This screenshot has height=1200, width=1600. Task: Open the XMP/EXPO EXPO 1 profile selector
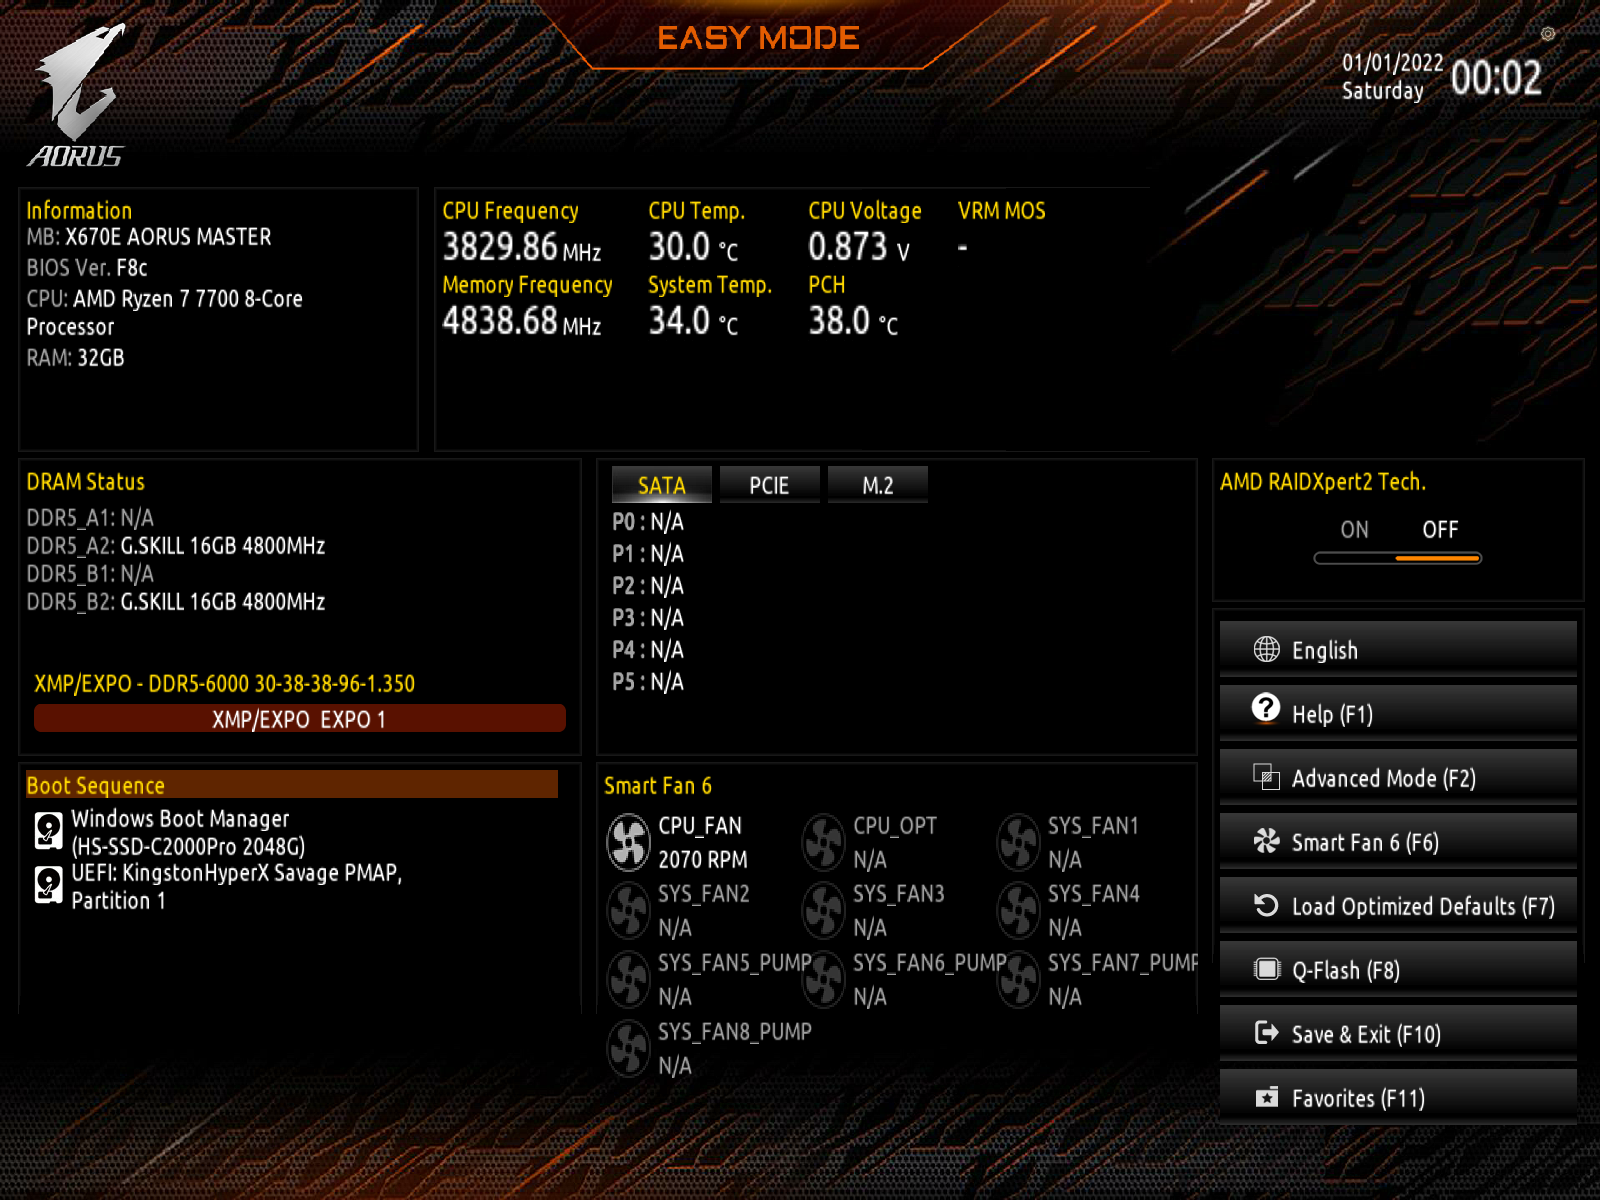click(x=299, y=719)
